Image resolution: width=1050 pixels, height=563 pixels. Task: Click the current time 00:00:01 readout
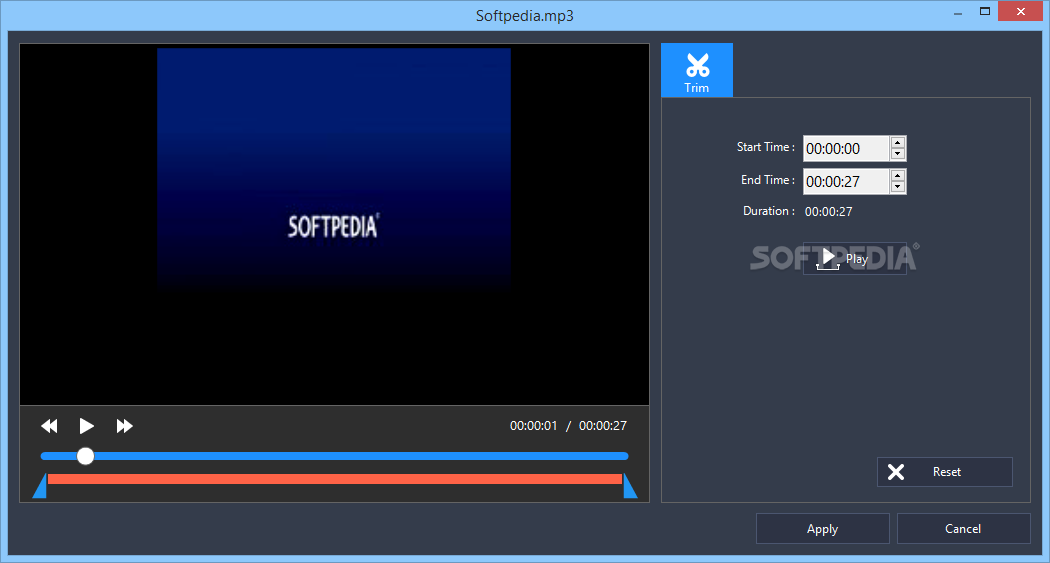tap(533, 426)
